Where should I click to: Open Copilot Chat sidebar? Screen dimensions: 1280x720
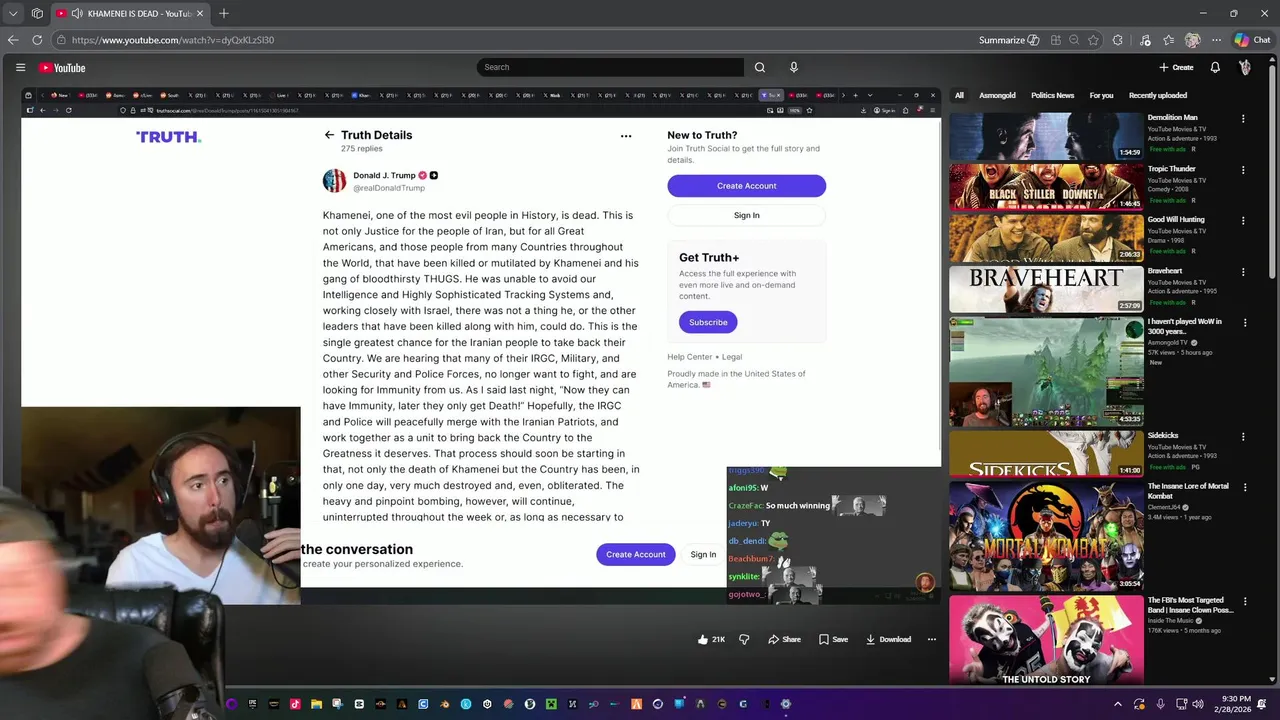(x=1252, y=40)
